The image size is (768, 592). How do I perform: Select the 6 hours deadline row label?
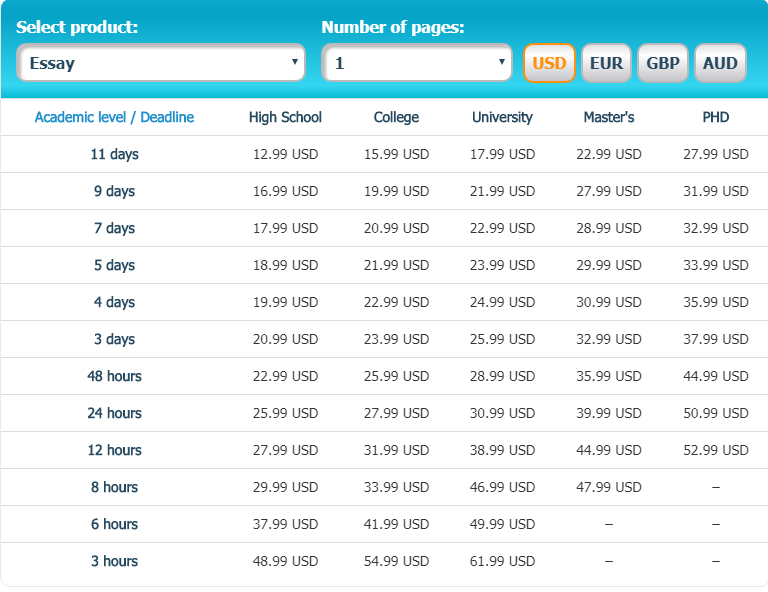tap(114, 524)
